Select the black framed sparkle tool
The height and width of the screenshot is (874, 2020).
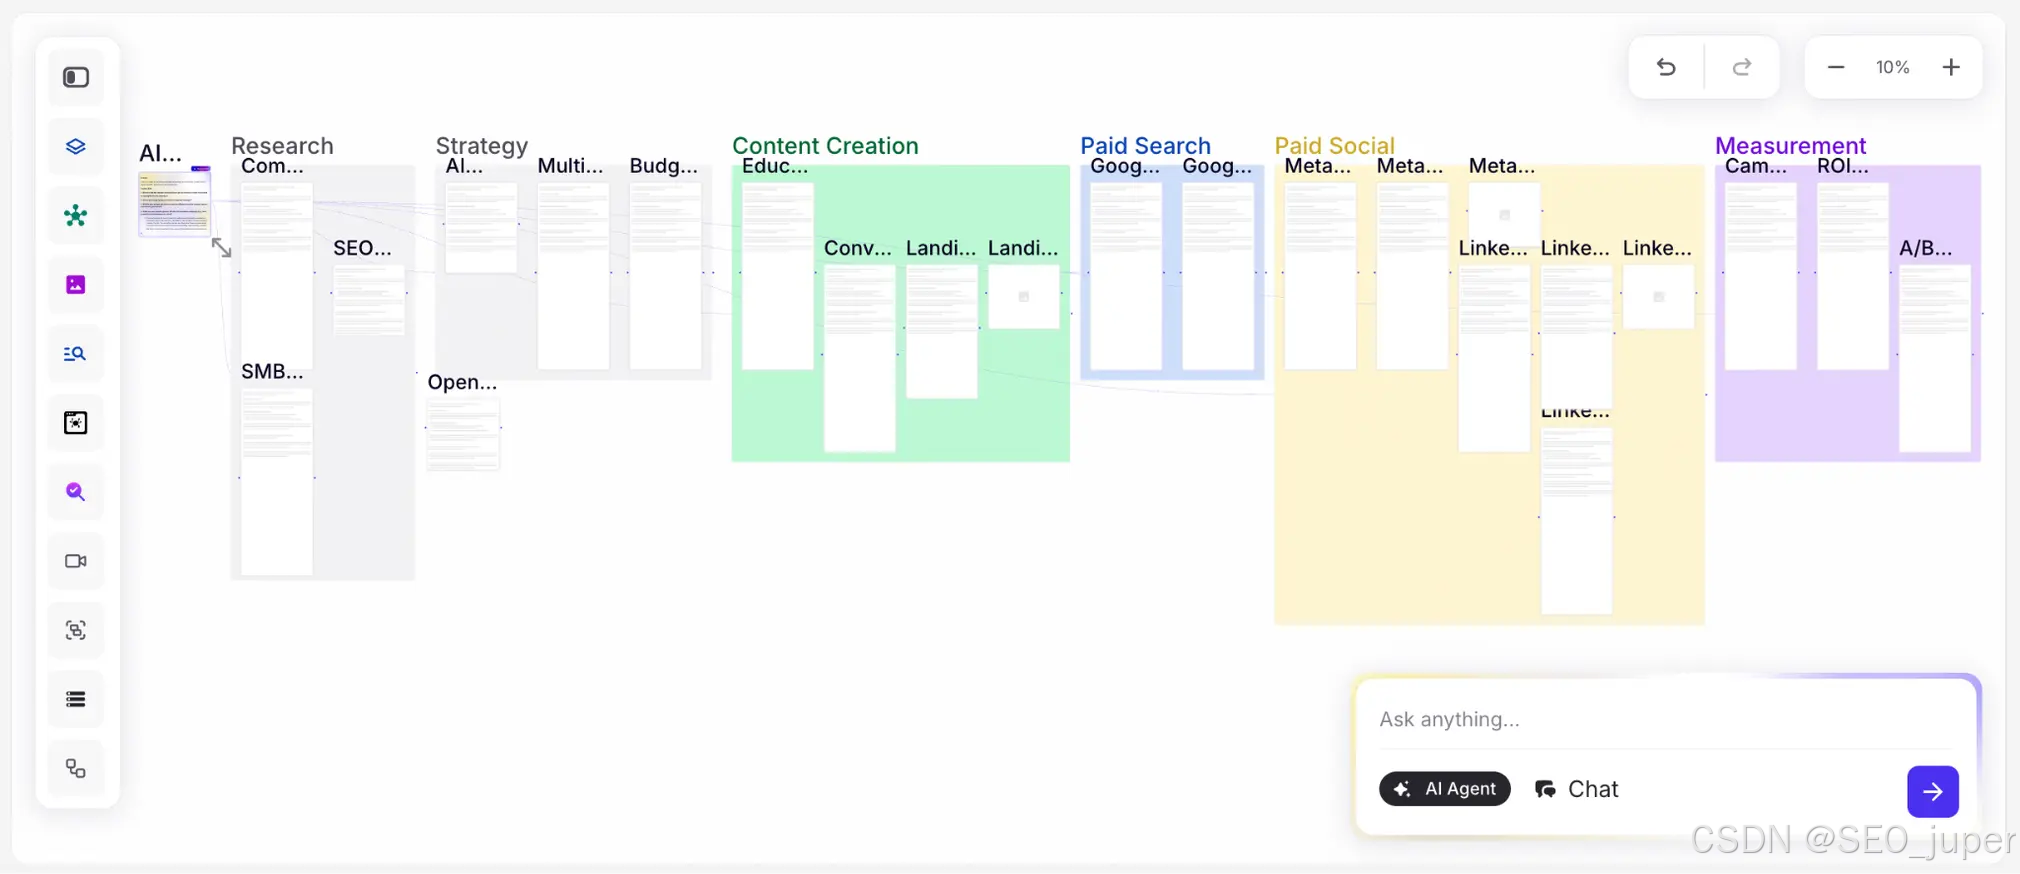click(x=76, y=423)
